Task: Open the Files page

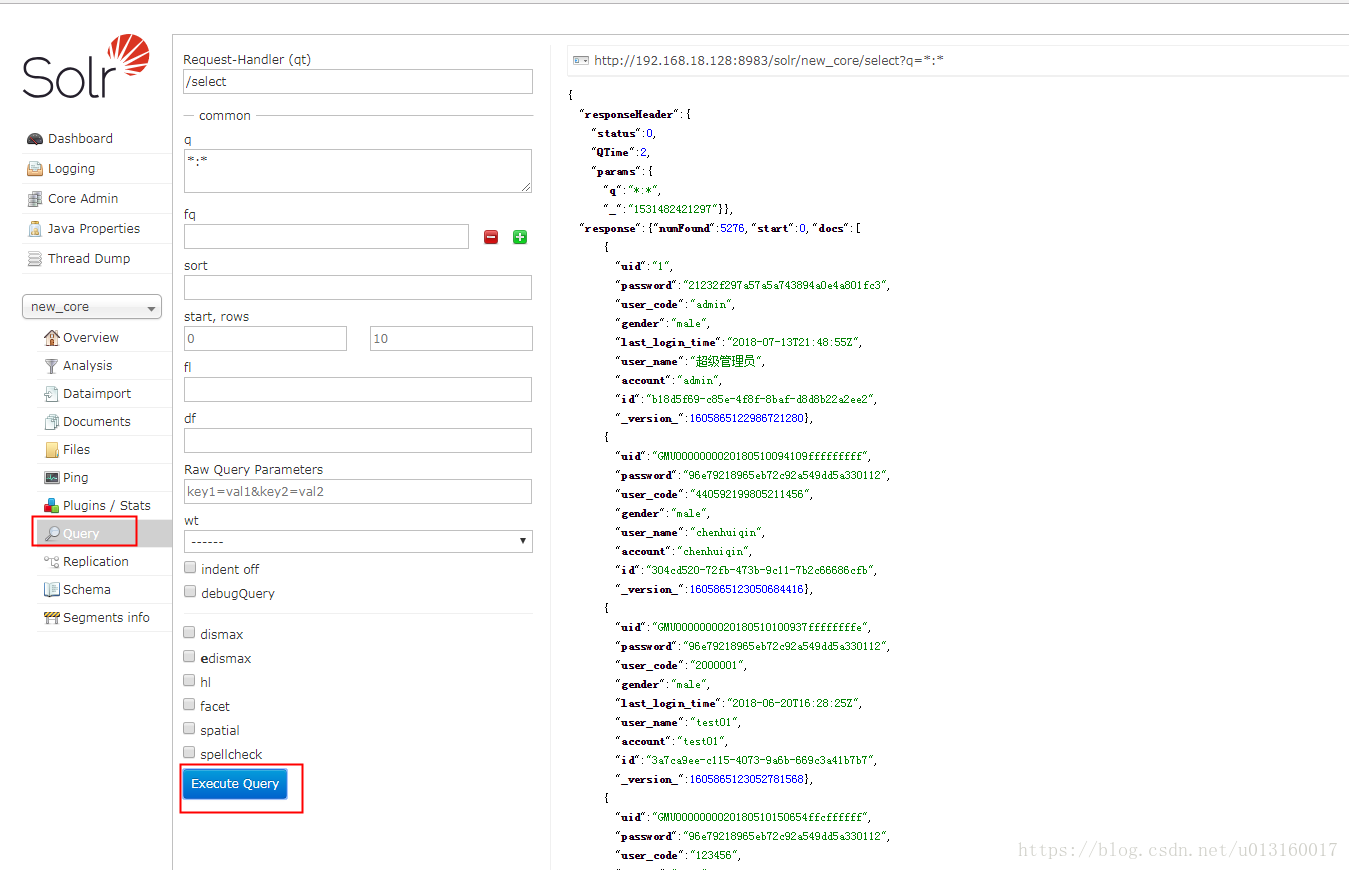Action: point(77,450)
